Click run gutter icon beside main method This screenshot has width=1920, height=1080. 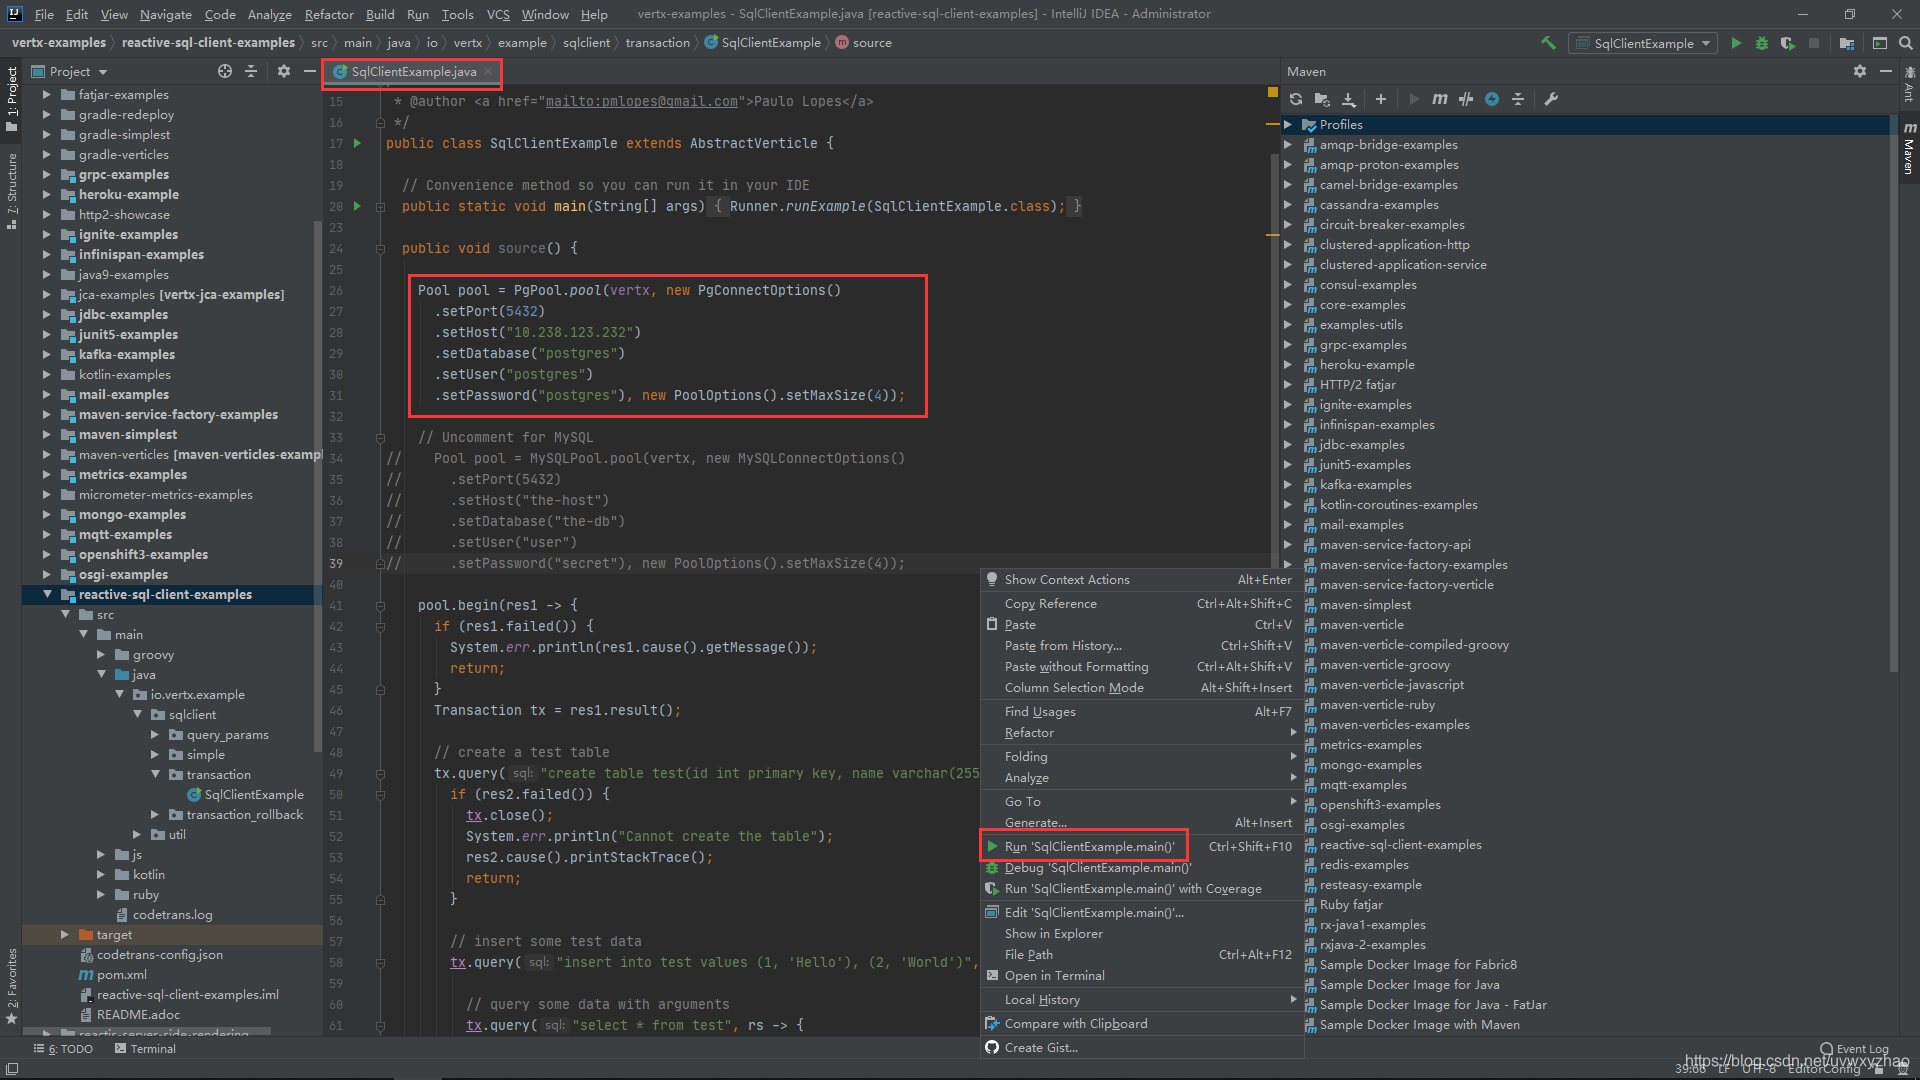[x=357, y=206]
